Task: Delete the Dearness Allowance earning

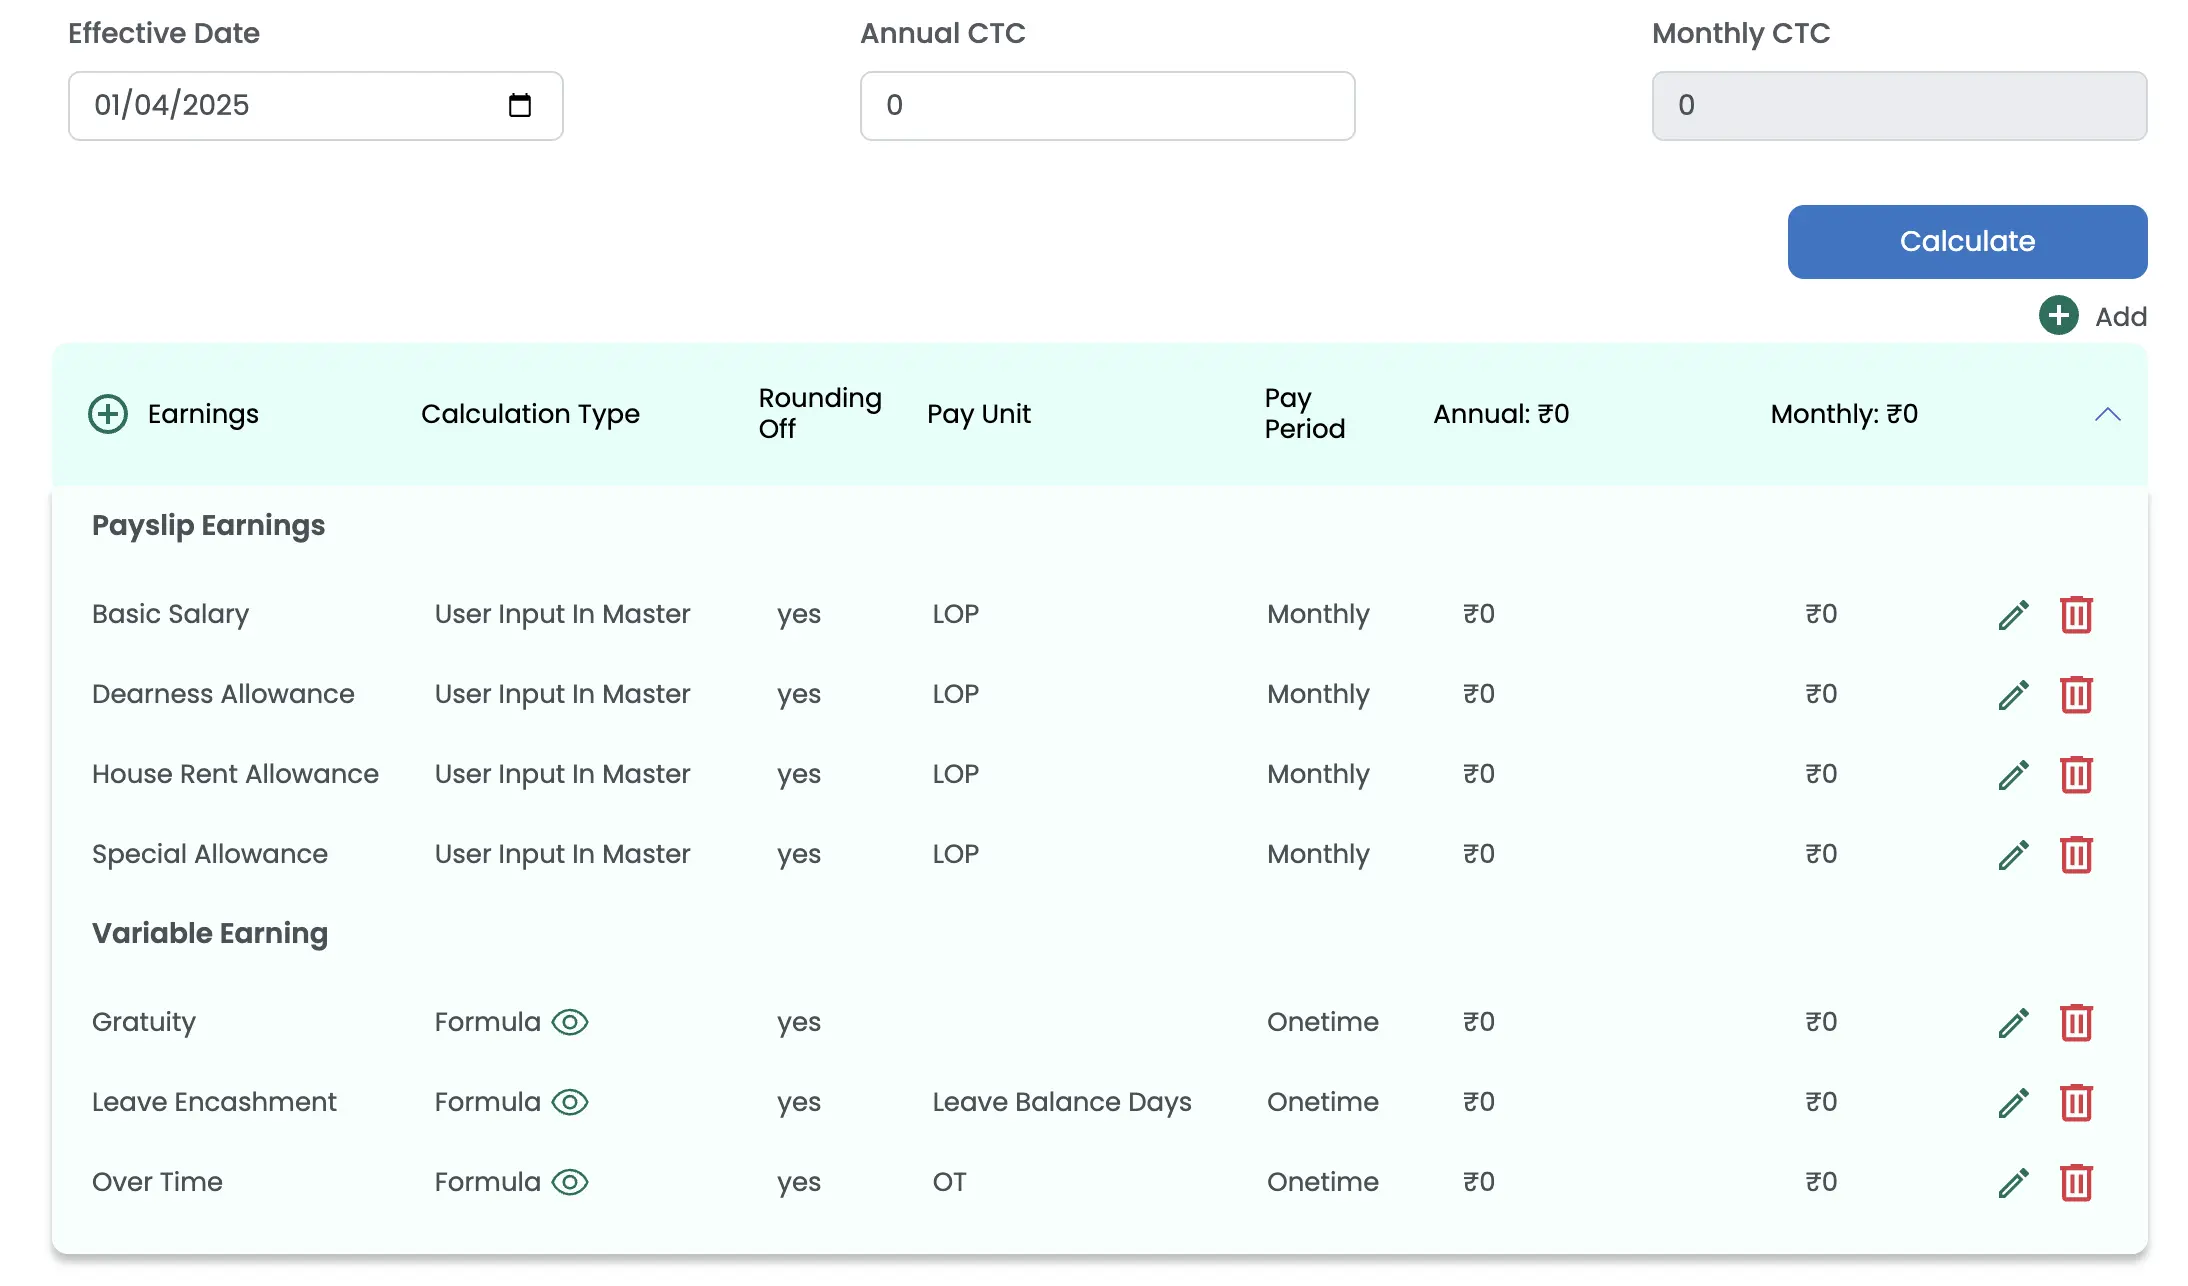Action: [2076, 694]
